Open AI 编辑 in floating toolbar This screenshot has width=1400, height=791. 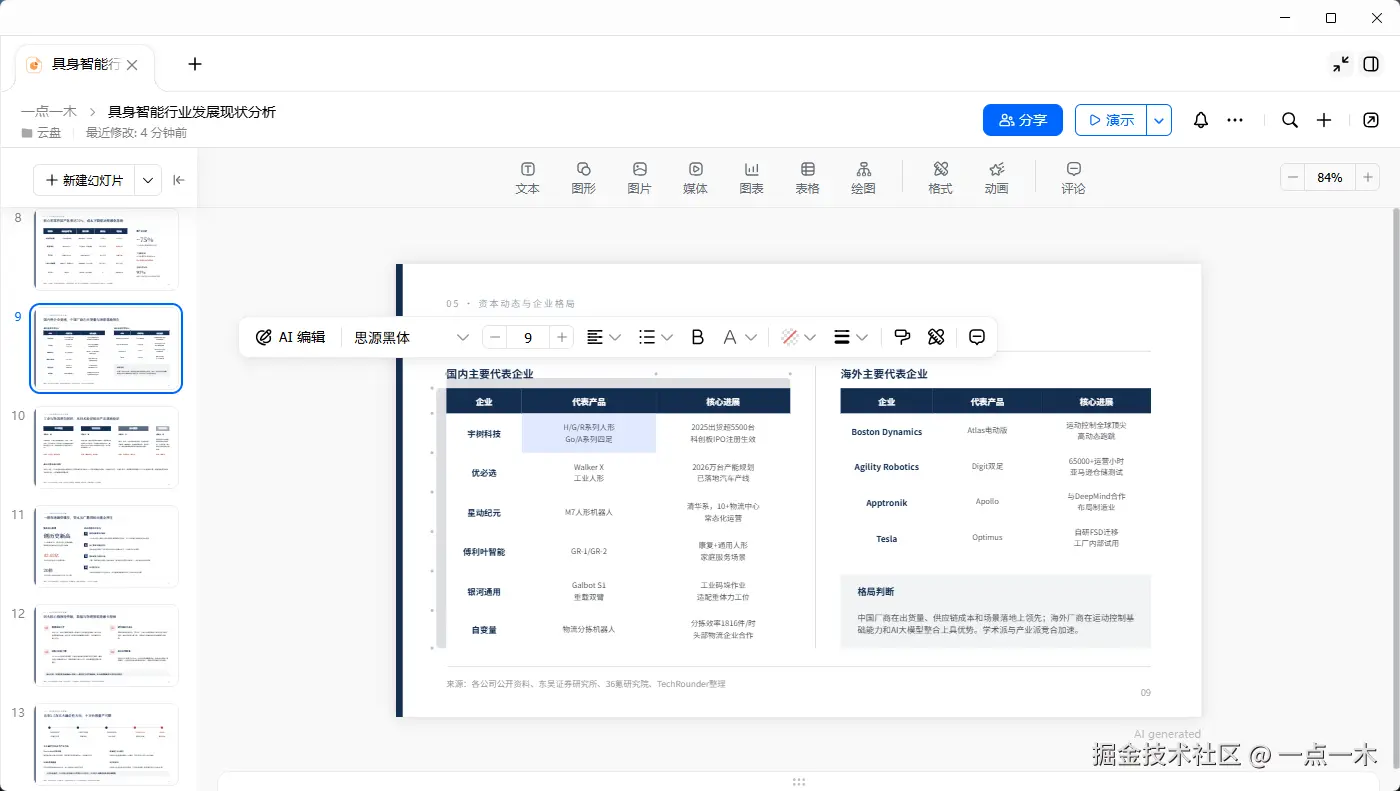290,337
